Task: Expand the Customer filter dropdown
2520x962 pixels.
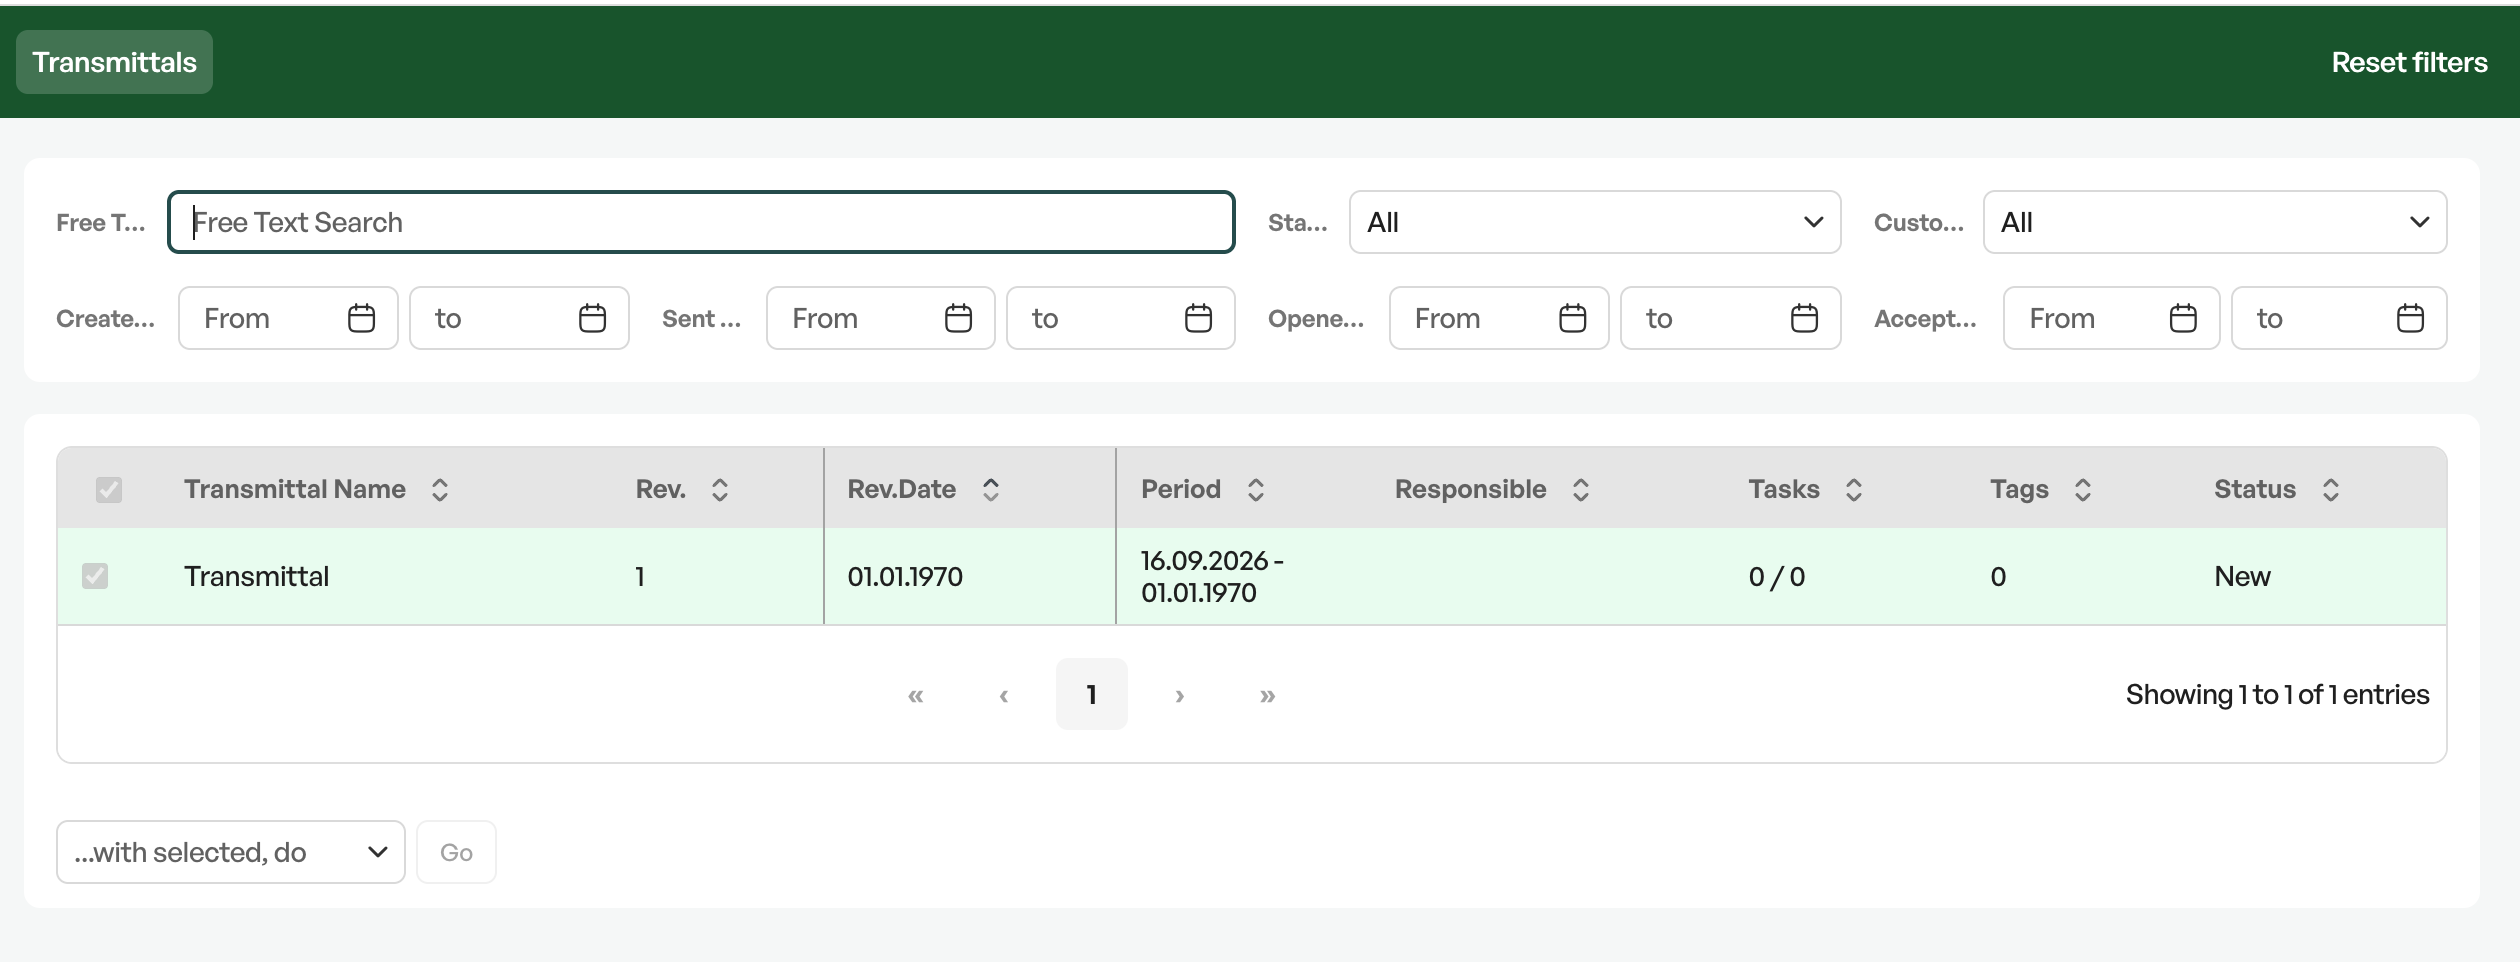Action: coord(2214,222)
